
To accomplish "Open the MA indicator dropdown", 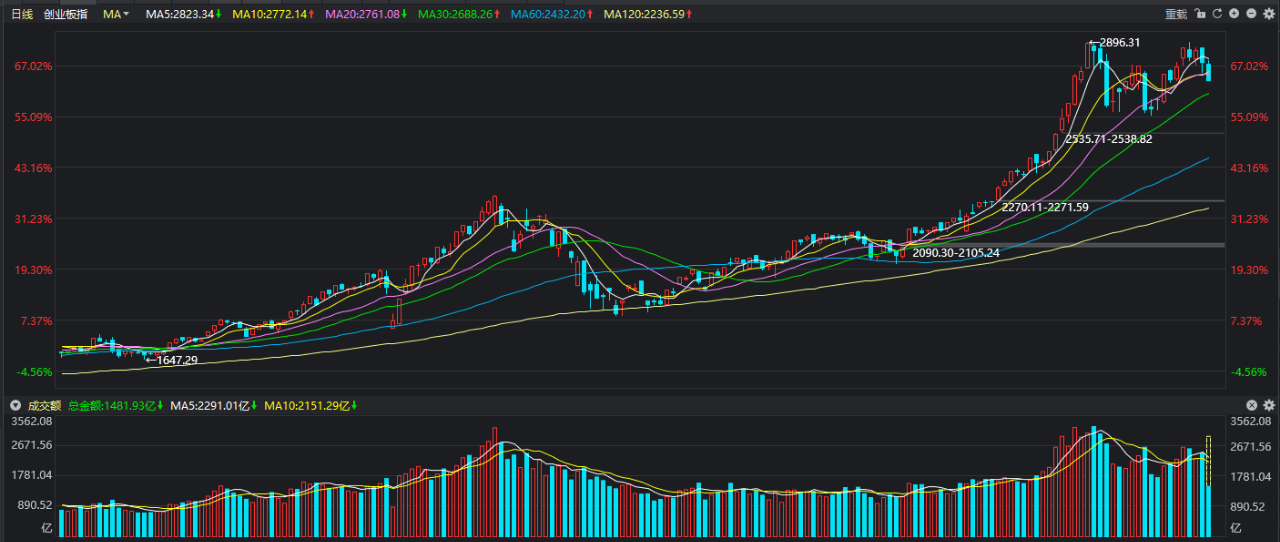I will point(117,14).
